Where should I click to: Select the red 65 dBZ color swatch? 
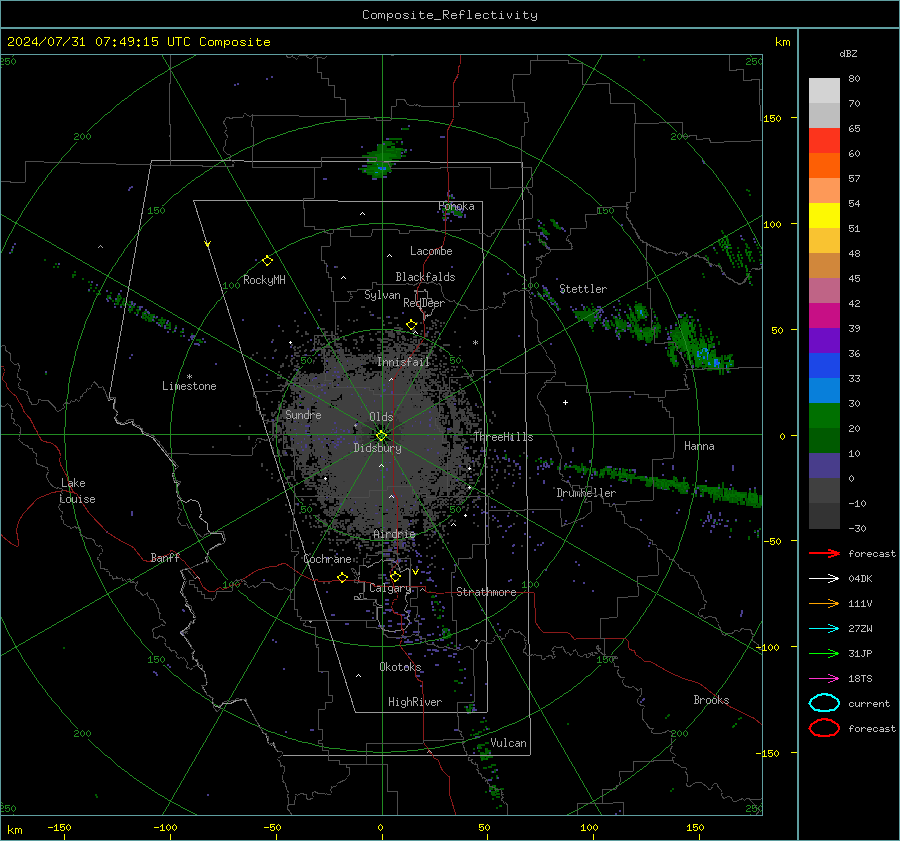(x=824, y=140)
